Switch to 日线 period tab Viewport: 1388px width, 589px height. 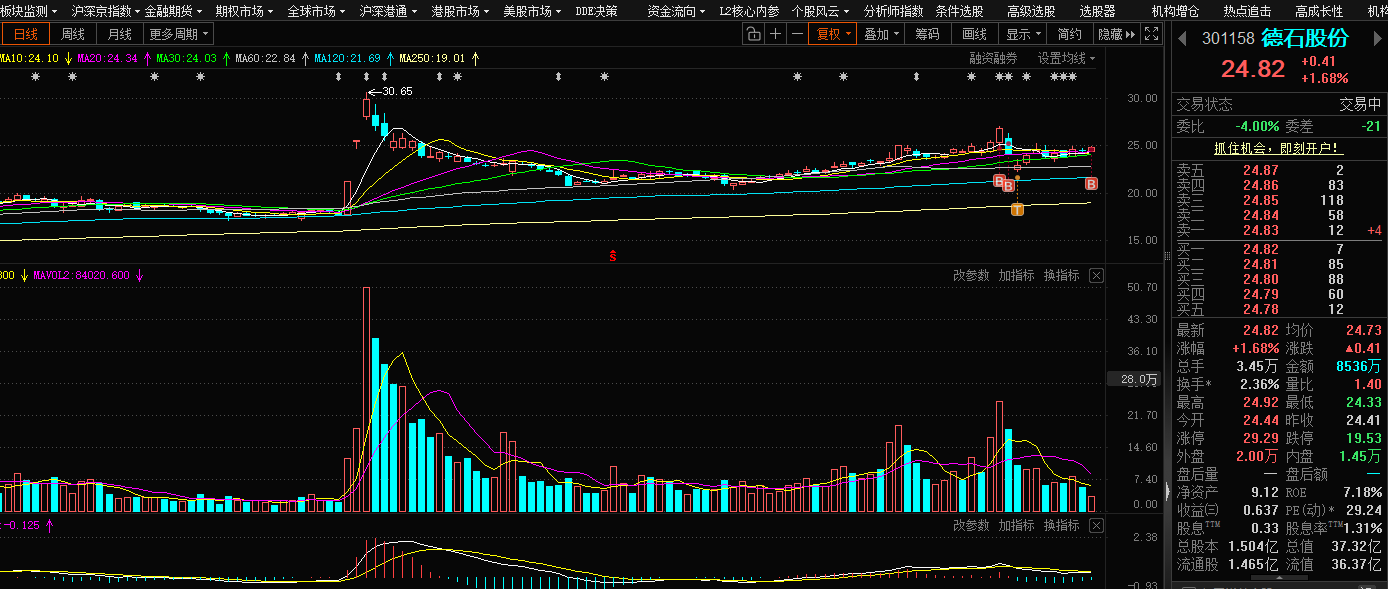tap(24, 34)
